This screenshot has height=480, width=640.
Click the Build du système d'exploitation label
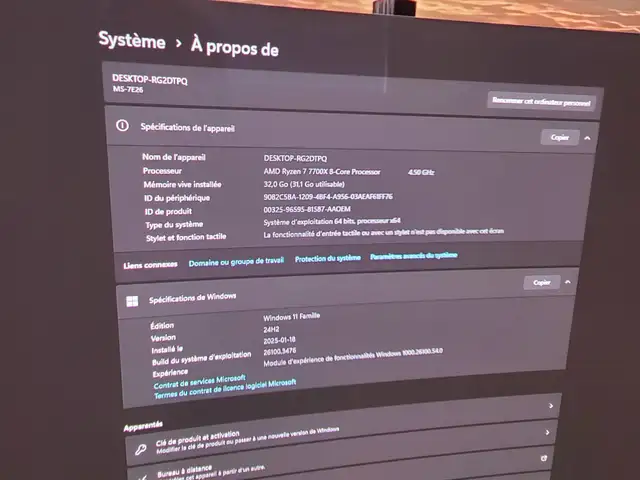pyautogui.click(x=202, y=358)
